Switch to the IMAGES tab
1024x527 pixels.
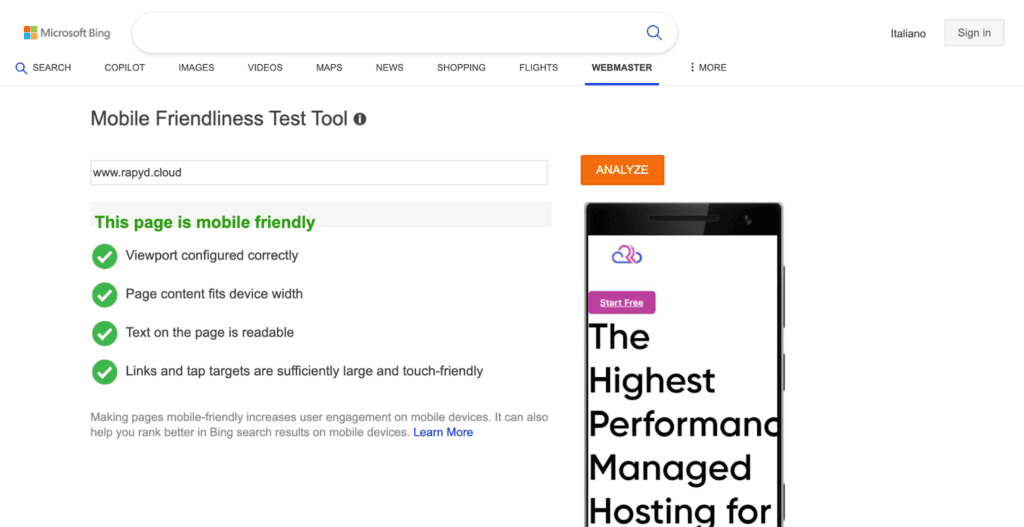pyautogui.click(x=197, y=67)
